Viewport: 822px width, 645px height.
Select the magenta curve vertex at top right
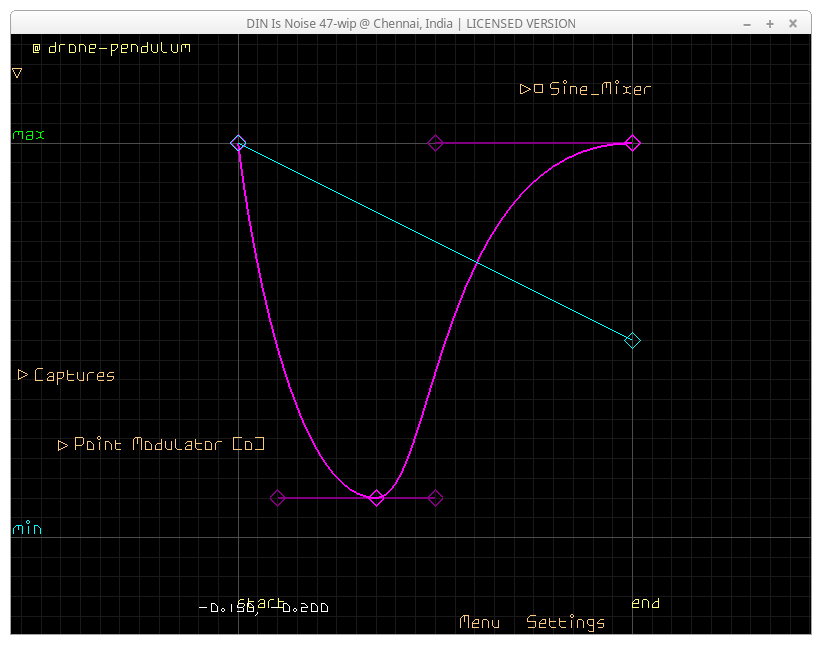(632, 143)
